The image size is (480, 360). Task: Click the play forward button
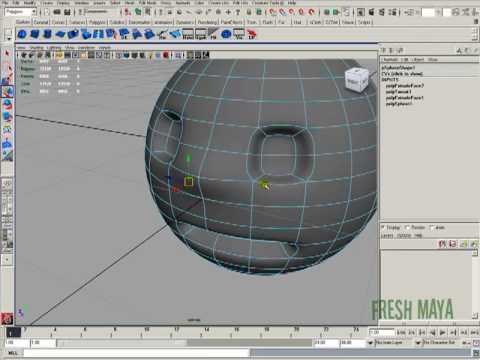pos(443,332)
